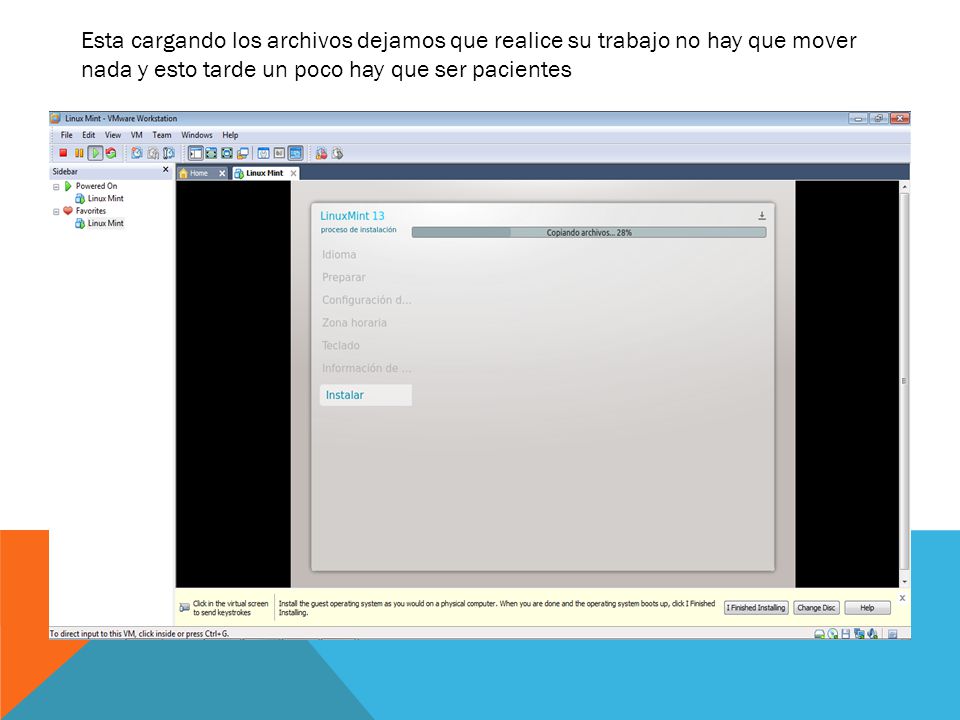Click the Instalar step in installer
The width and height of the screenshot is (960, 720).
366,395
